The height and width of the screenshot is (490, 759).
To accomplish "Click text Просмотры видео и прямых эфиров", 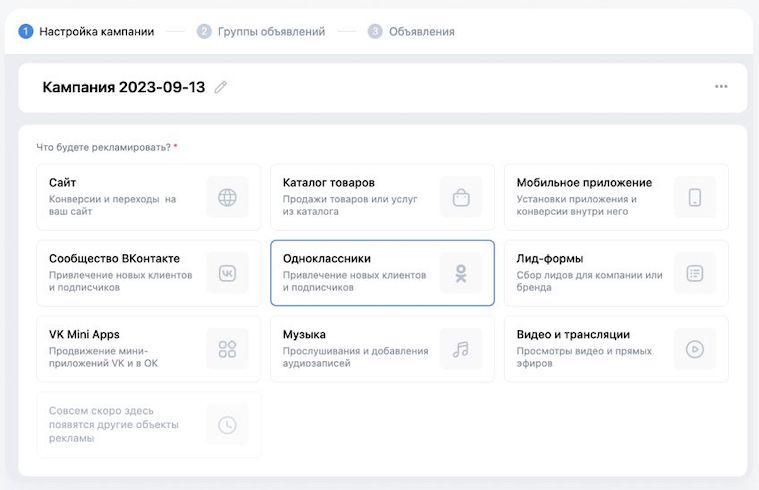I will [584, 357].
